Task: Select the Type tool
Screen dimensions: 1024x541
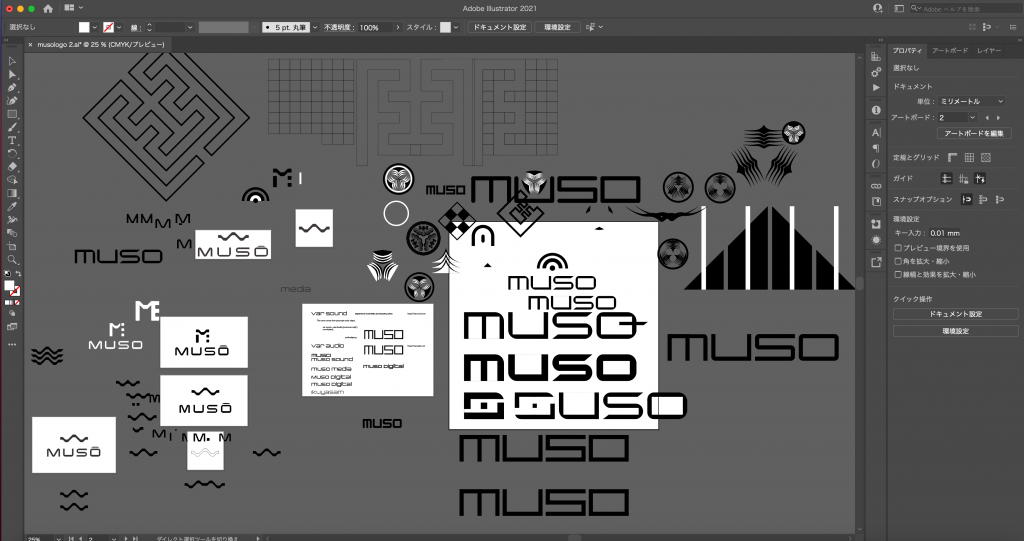Action: (12, 140)
